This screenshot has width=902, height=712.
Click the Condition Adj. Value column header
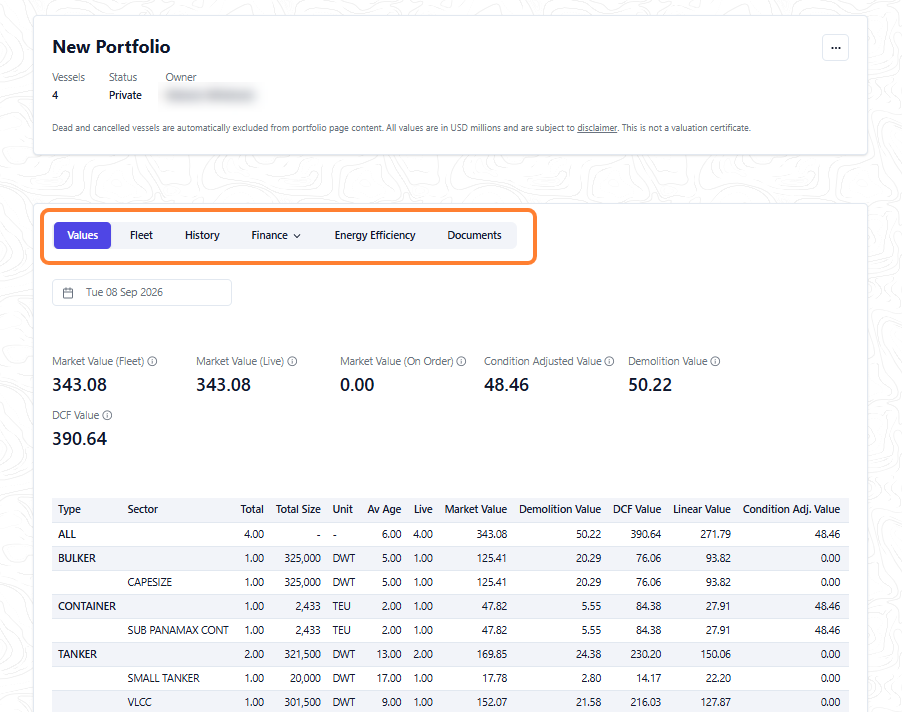click(791, 510)
